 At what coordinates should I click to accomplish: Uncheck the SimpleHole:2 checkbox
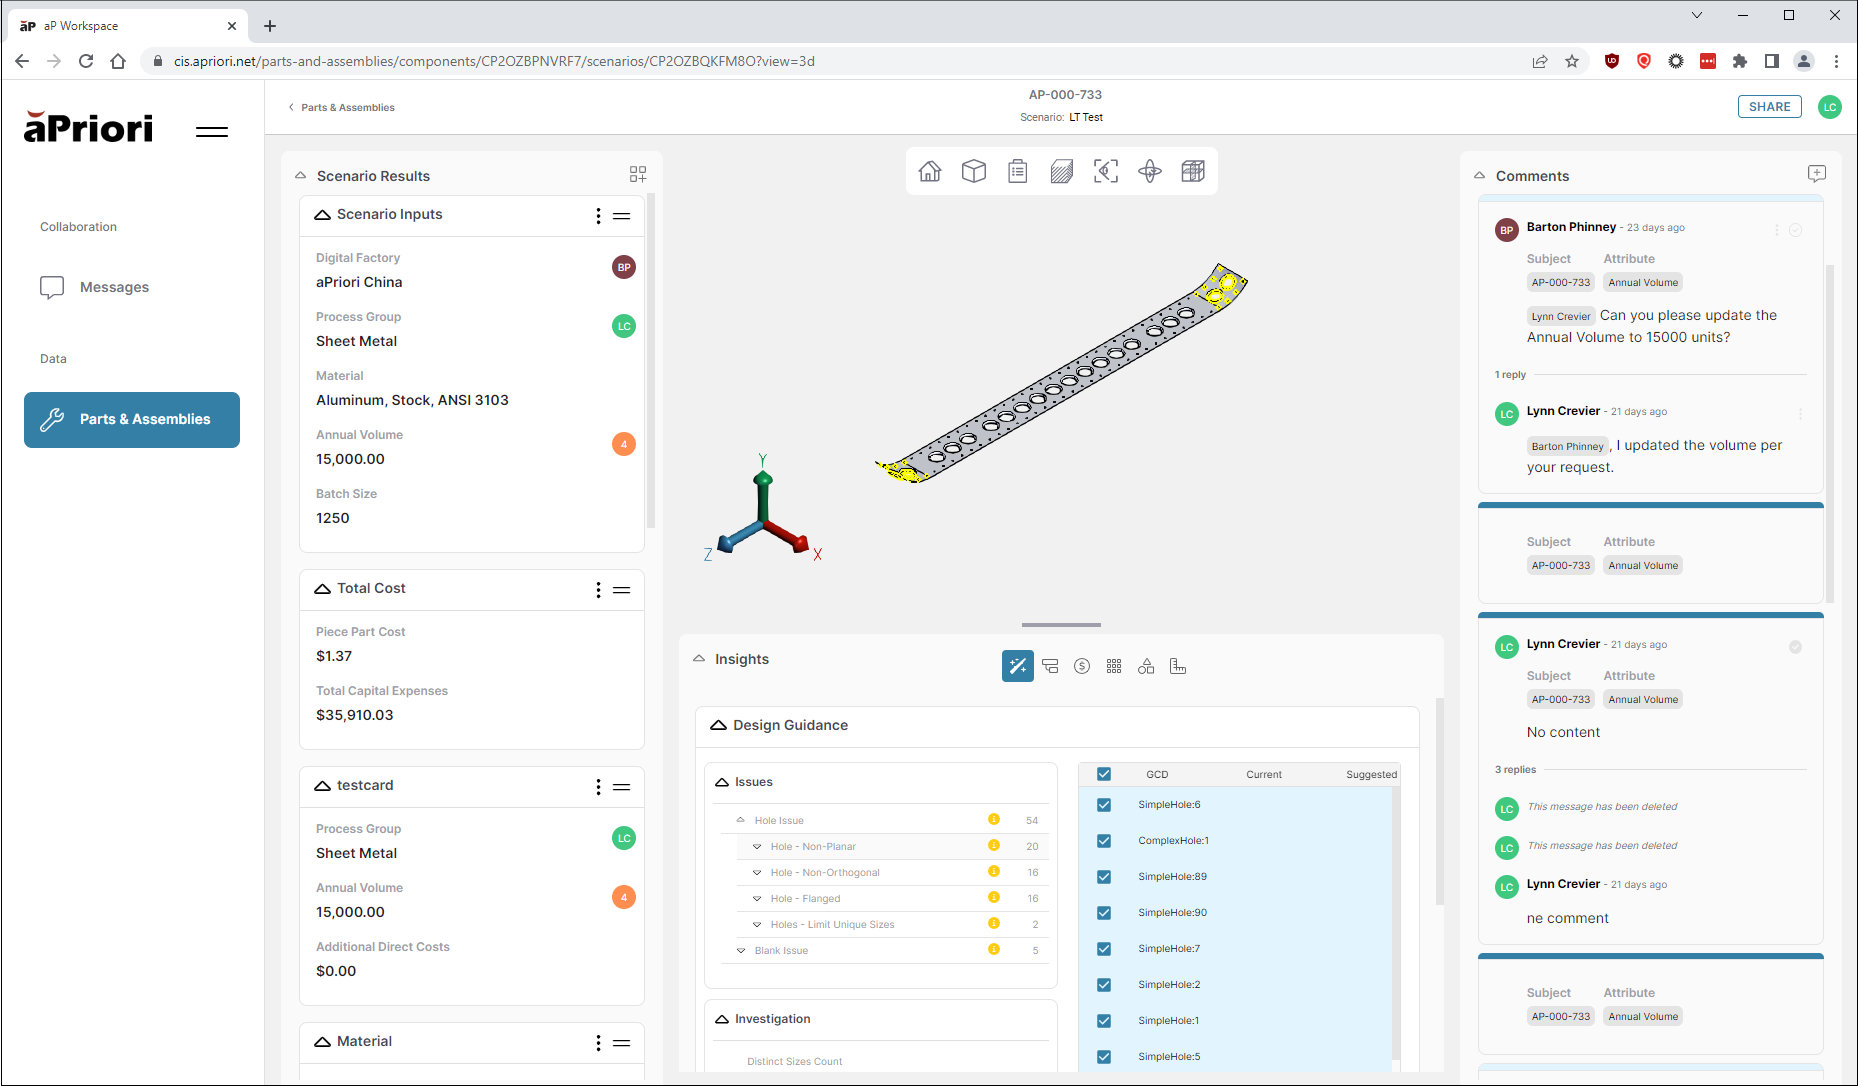[x=1104, y=985]
